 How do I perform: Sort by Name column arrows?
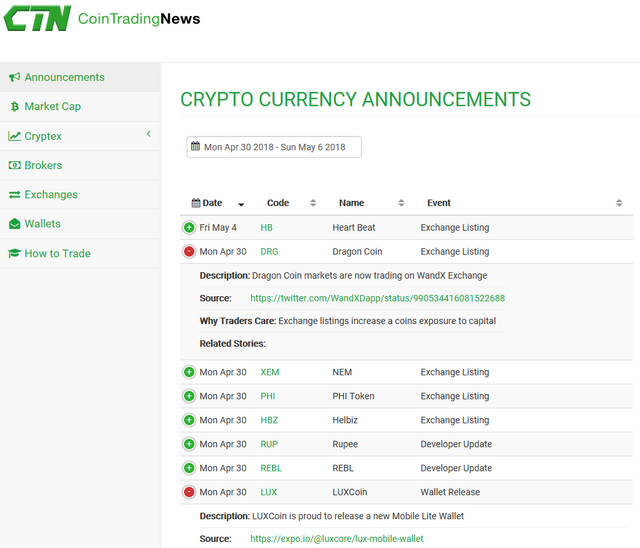click(401, 203)
